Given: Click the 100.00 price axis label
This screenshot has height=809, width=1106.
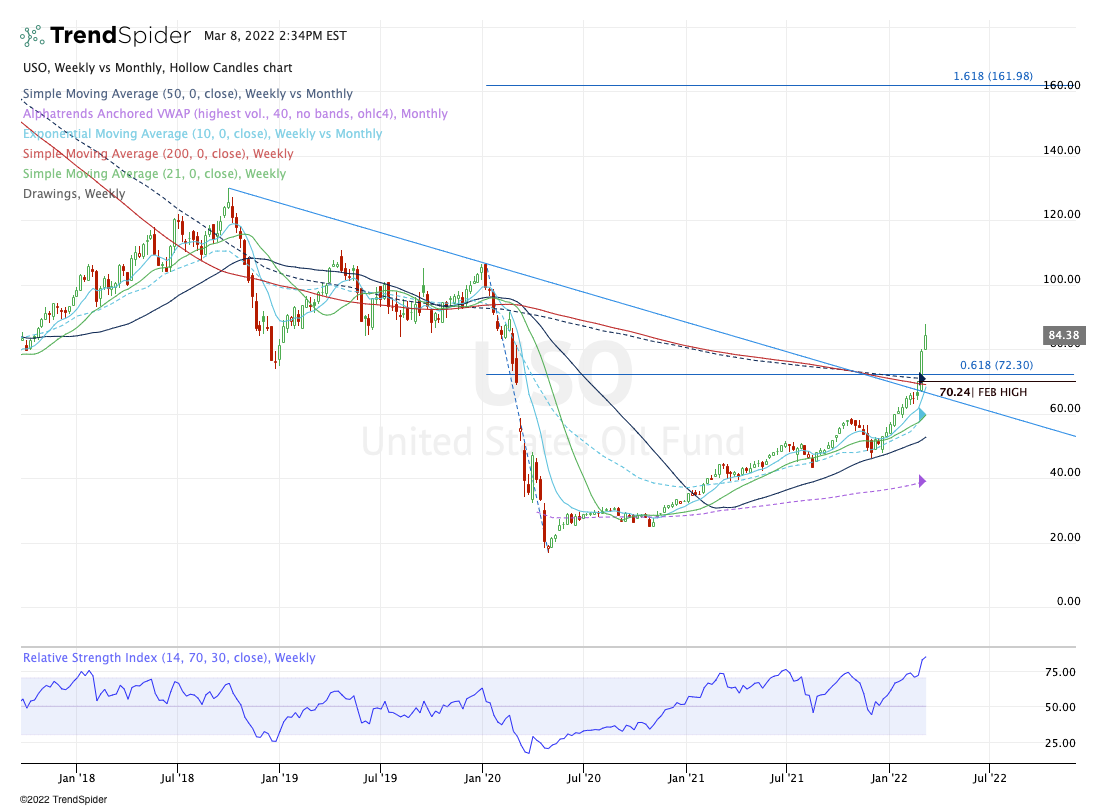Looking at the screenshot, I should [x=1062, y=279].
